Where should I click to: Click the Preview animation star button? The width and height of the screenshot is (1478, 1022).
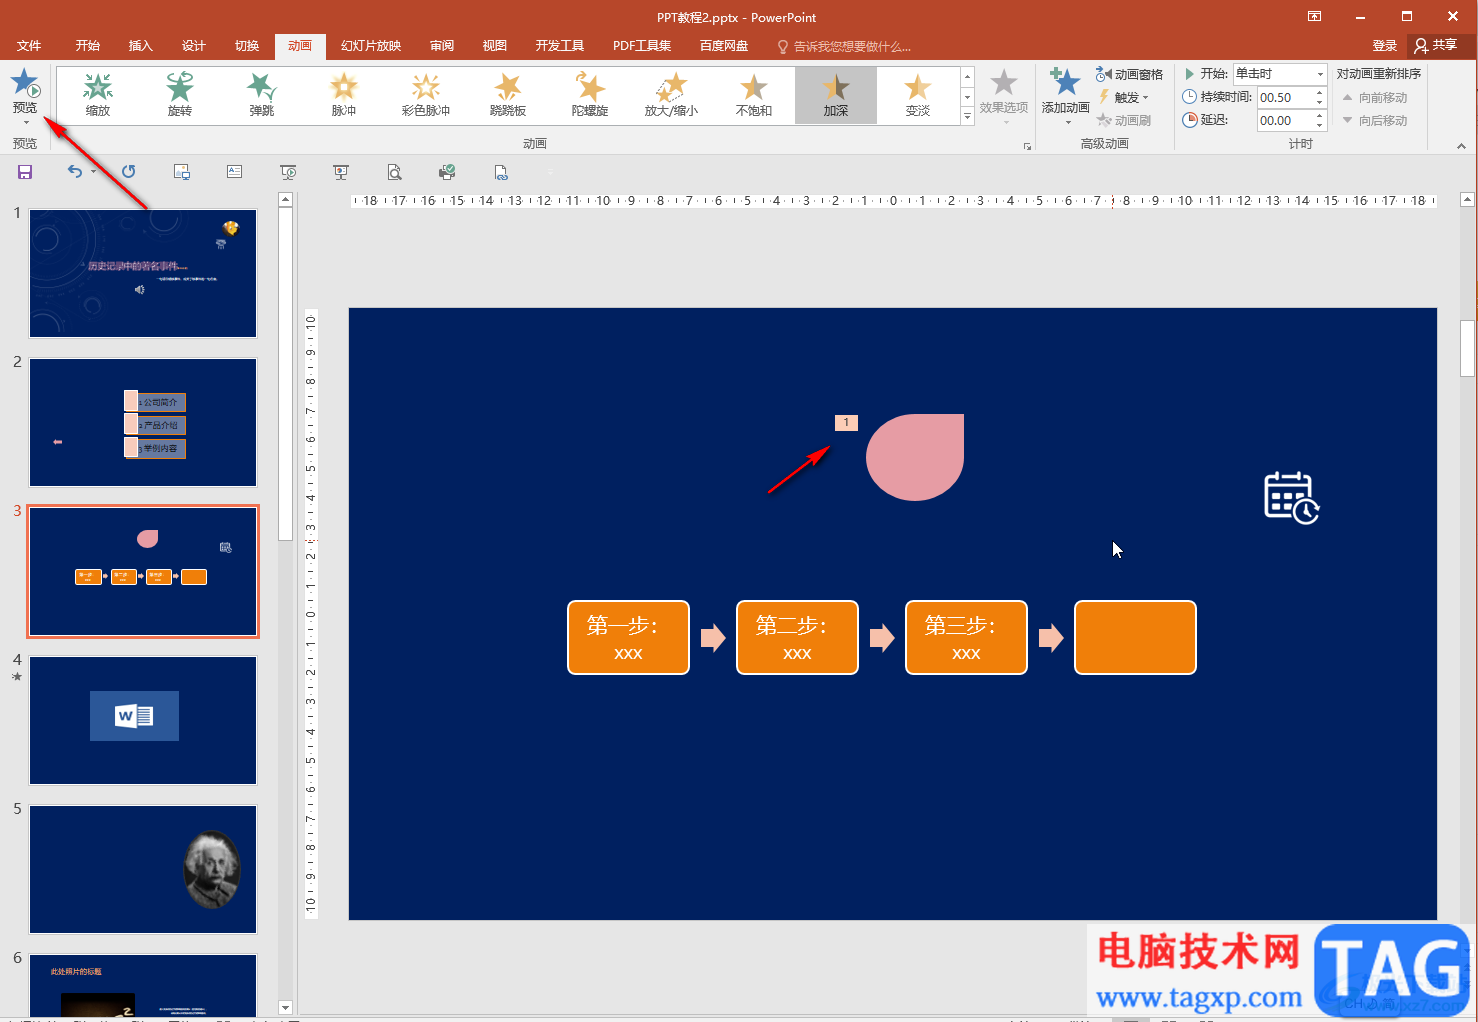25,85
